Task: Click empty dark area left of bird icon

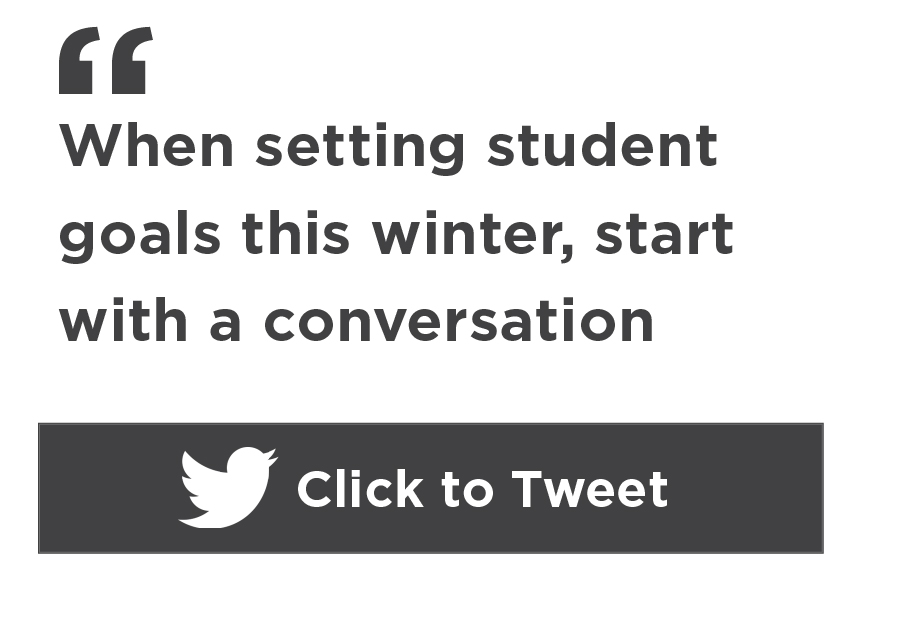Action: [108, 488]
